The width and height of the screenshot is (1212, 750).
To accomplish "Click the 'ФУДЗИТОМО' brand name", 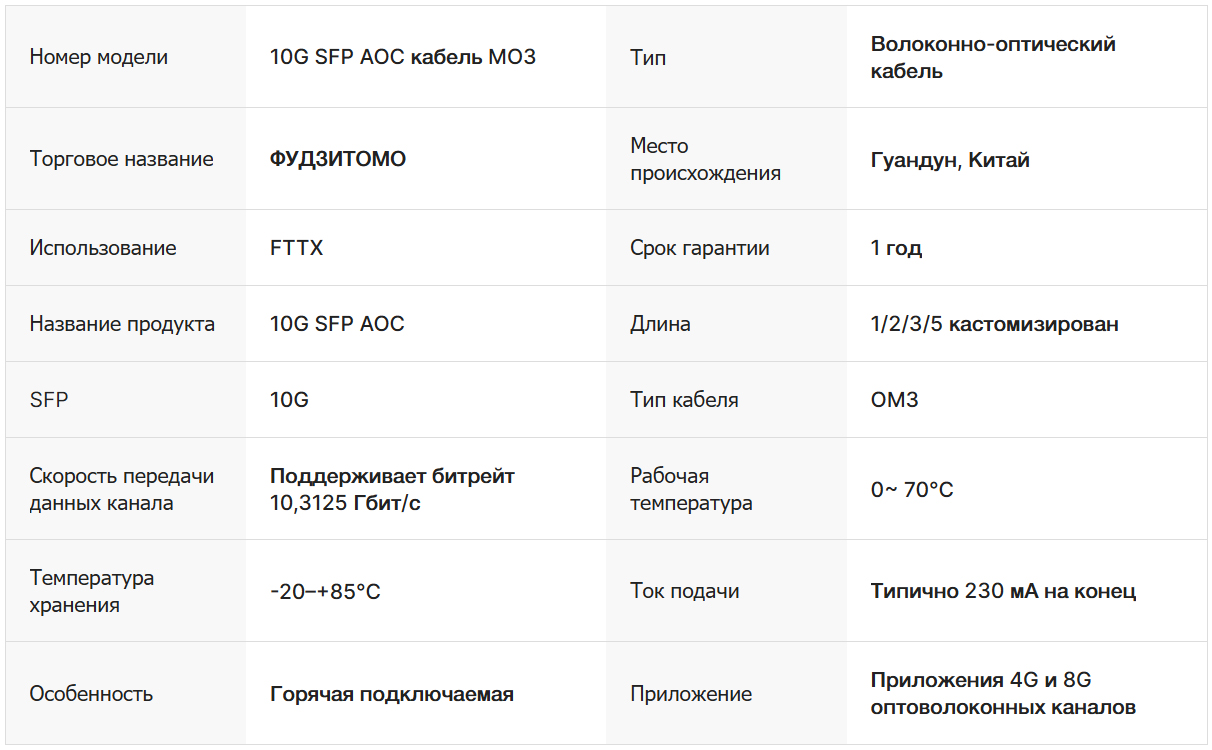I will click(338, 159).
